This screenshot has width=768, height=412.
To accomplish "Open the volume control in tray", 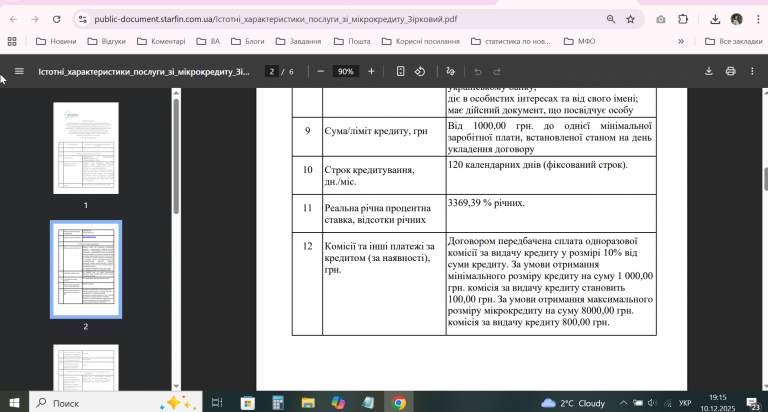I will tap(652, 403).
